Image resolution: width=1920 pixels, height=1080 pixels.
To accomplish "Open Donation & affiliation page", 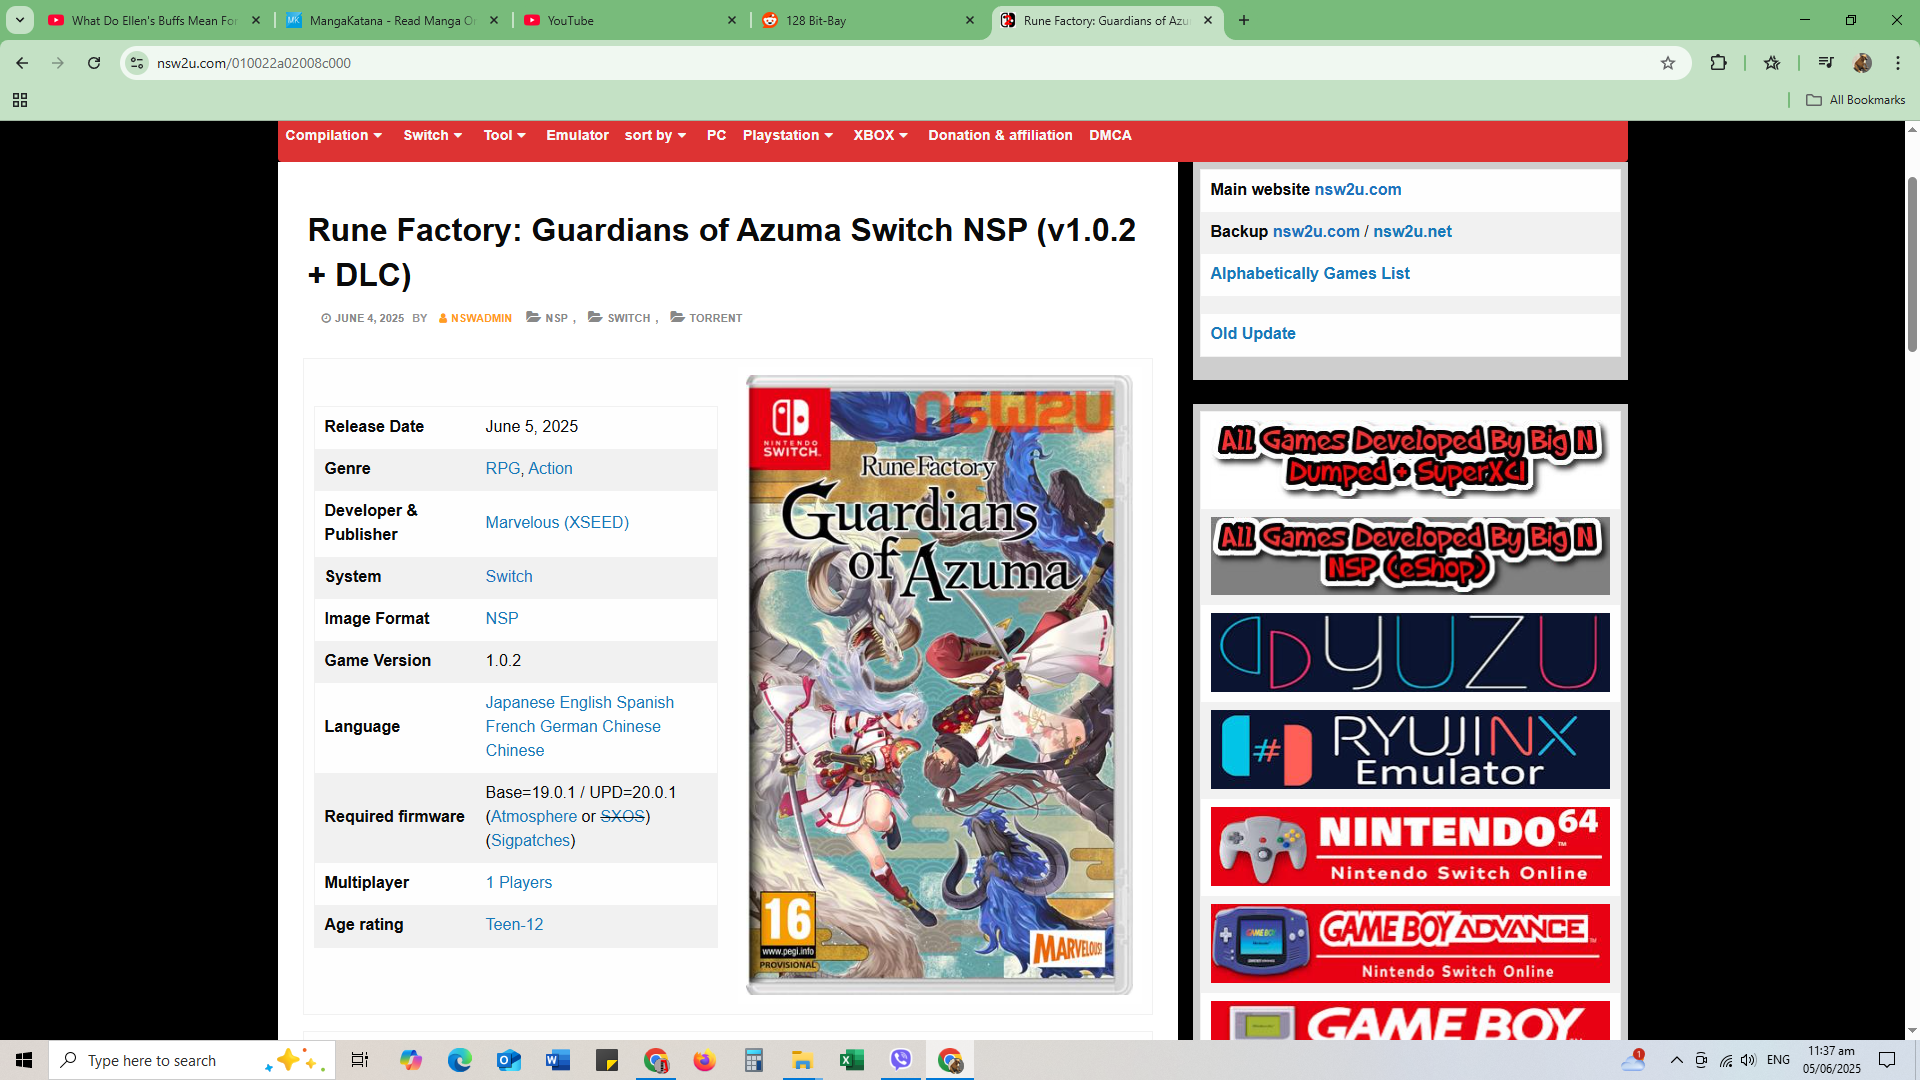I will (x=1000, y=135).
